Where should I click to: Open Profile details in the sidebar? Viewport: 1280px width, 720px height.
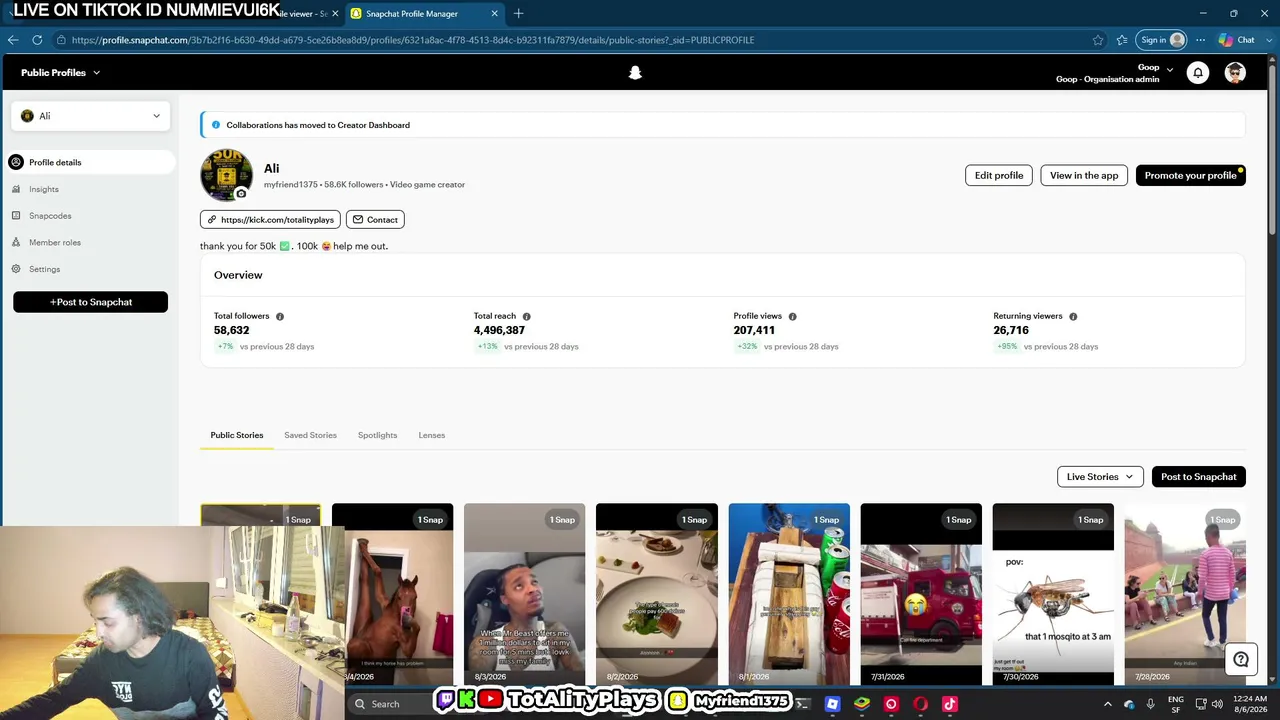[x=91, y=162]
